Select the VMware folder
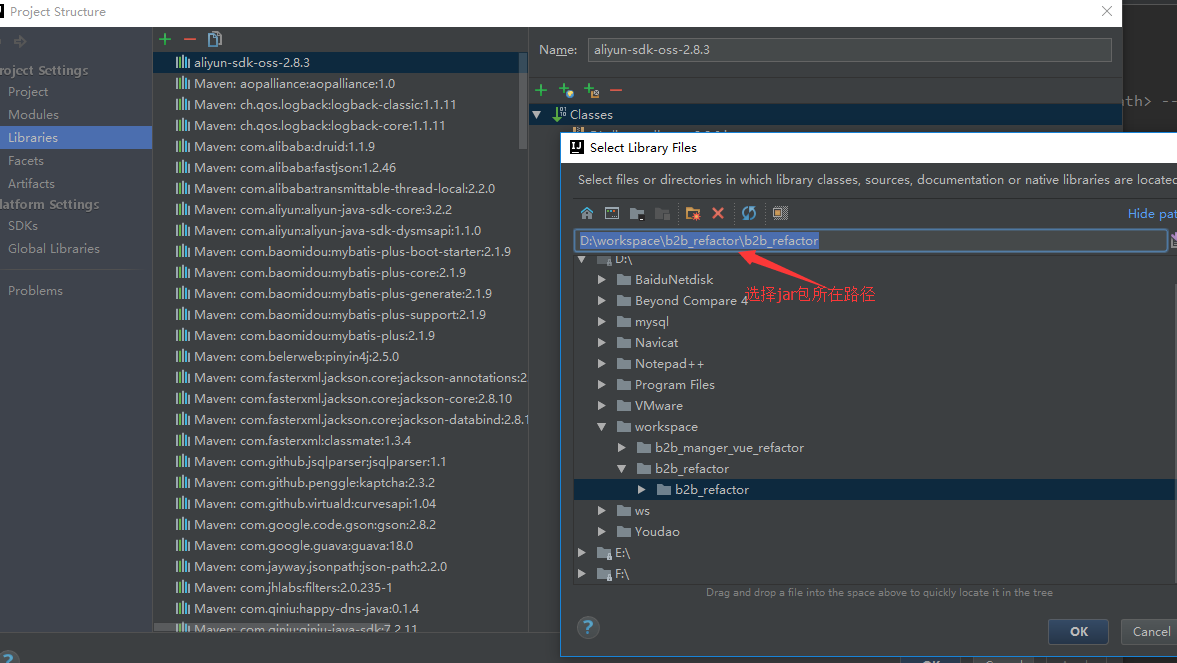The image size is (1177, 663). [658, 405]
